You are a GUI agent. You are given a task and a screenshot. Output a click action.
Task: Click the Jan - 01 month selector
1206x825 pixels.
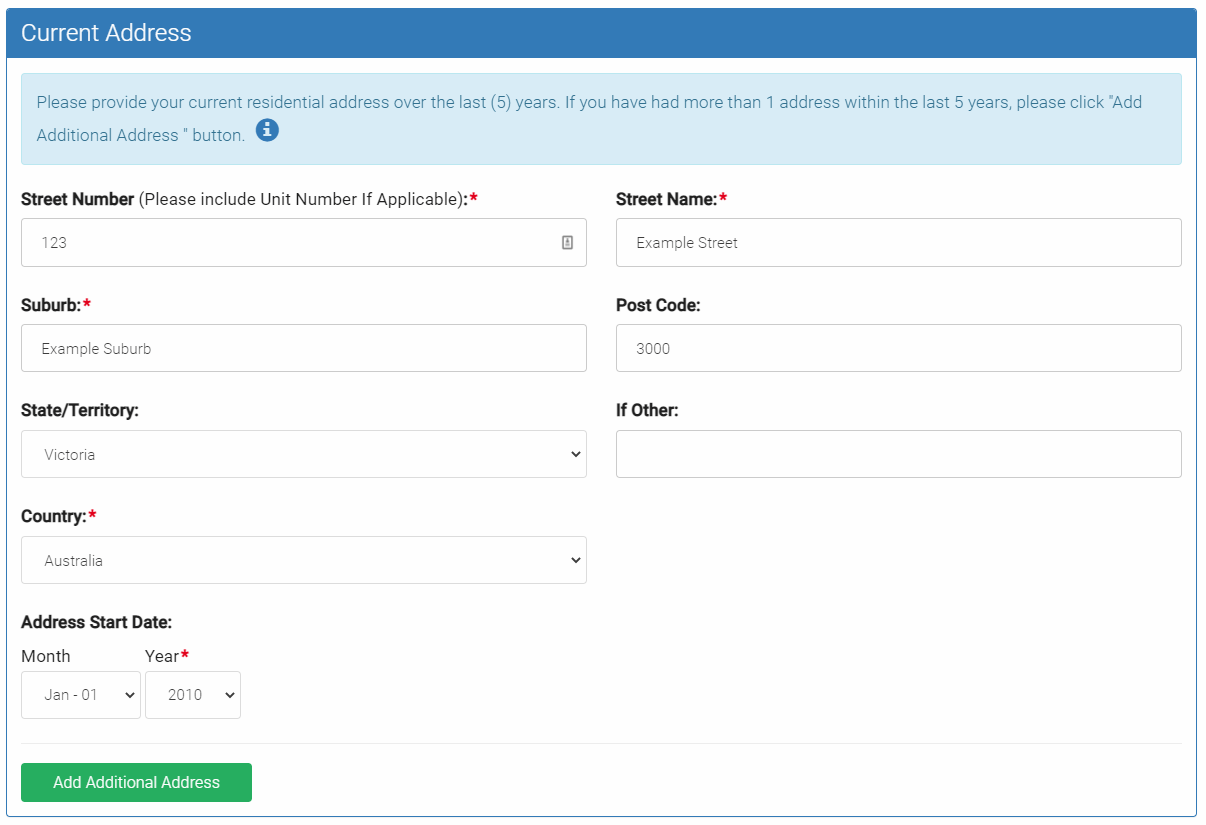tap(80, 694)
